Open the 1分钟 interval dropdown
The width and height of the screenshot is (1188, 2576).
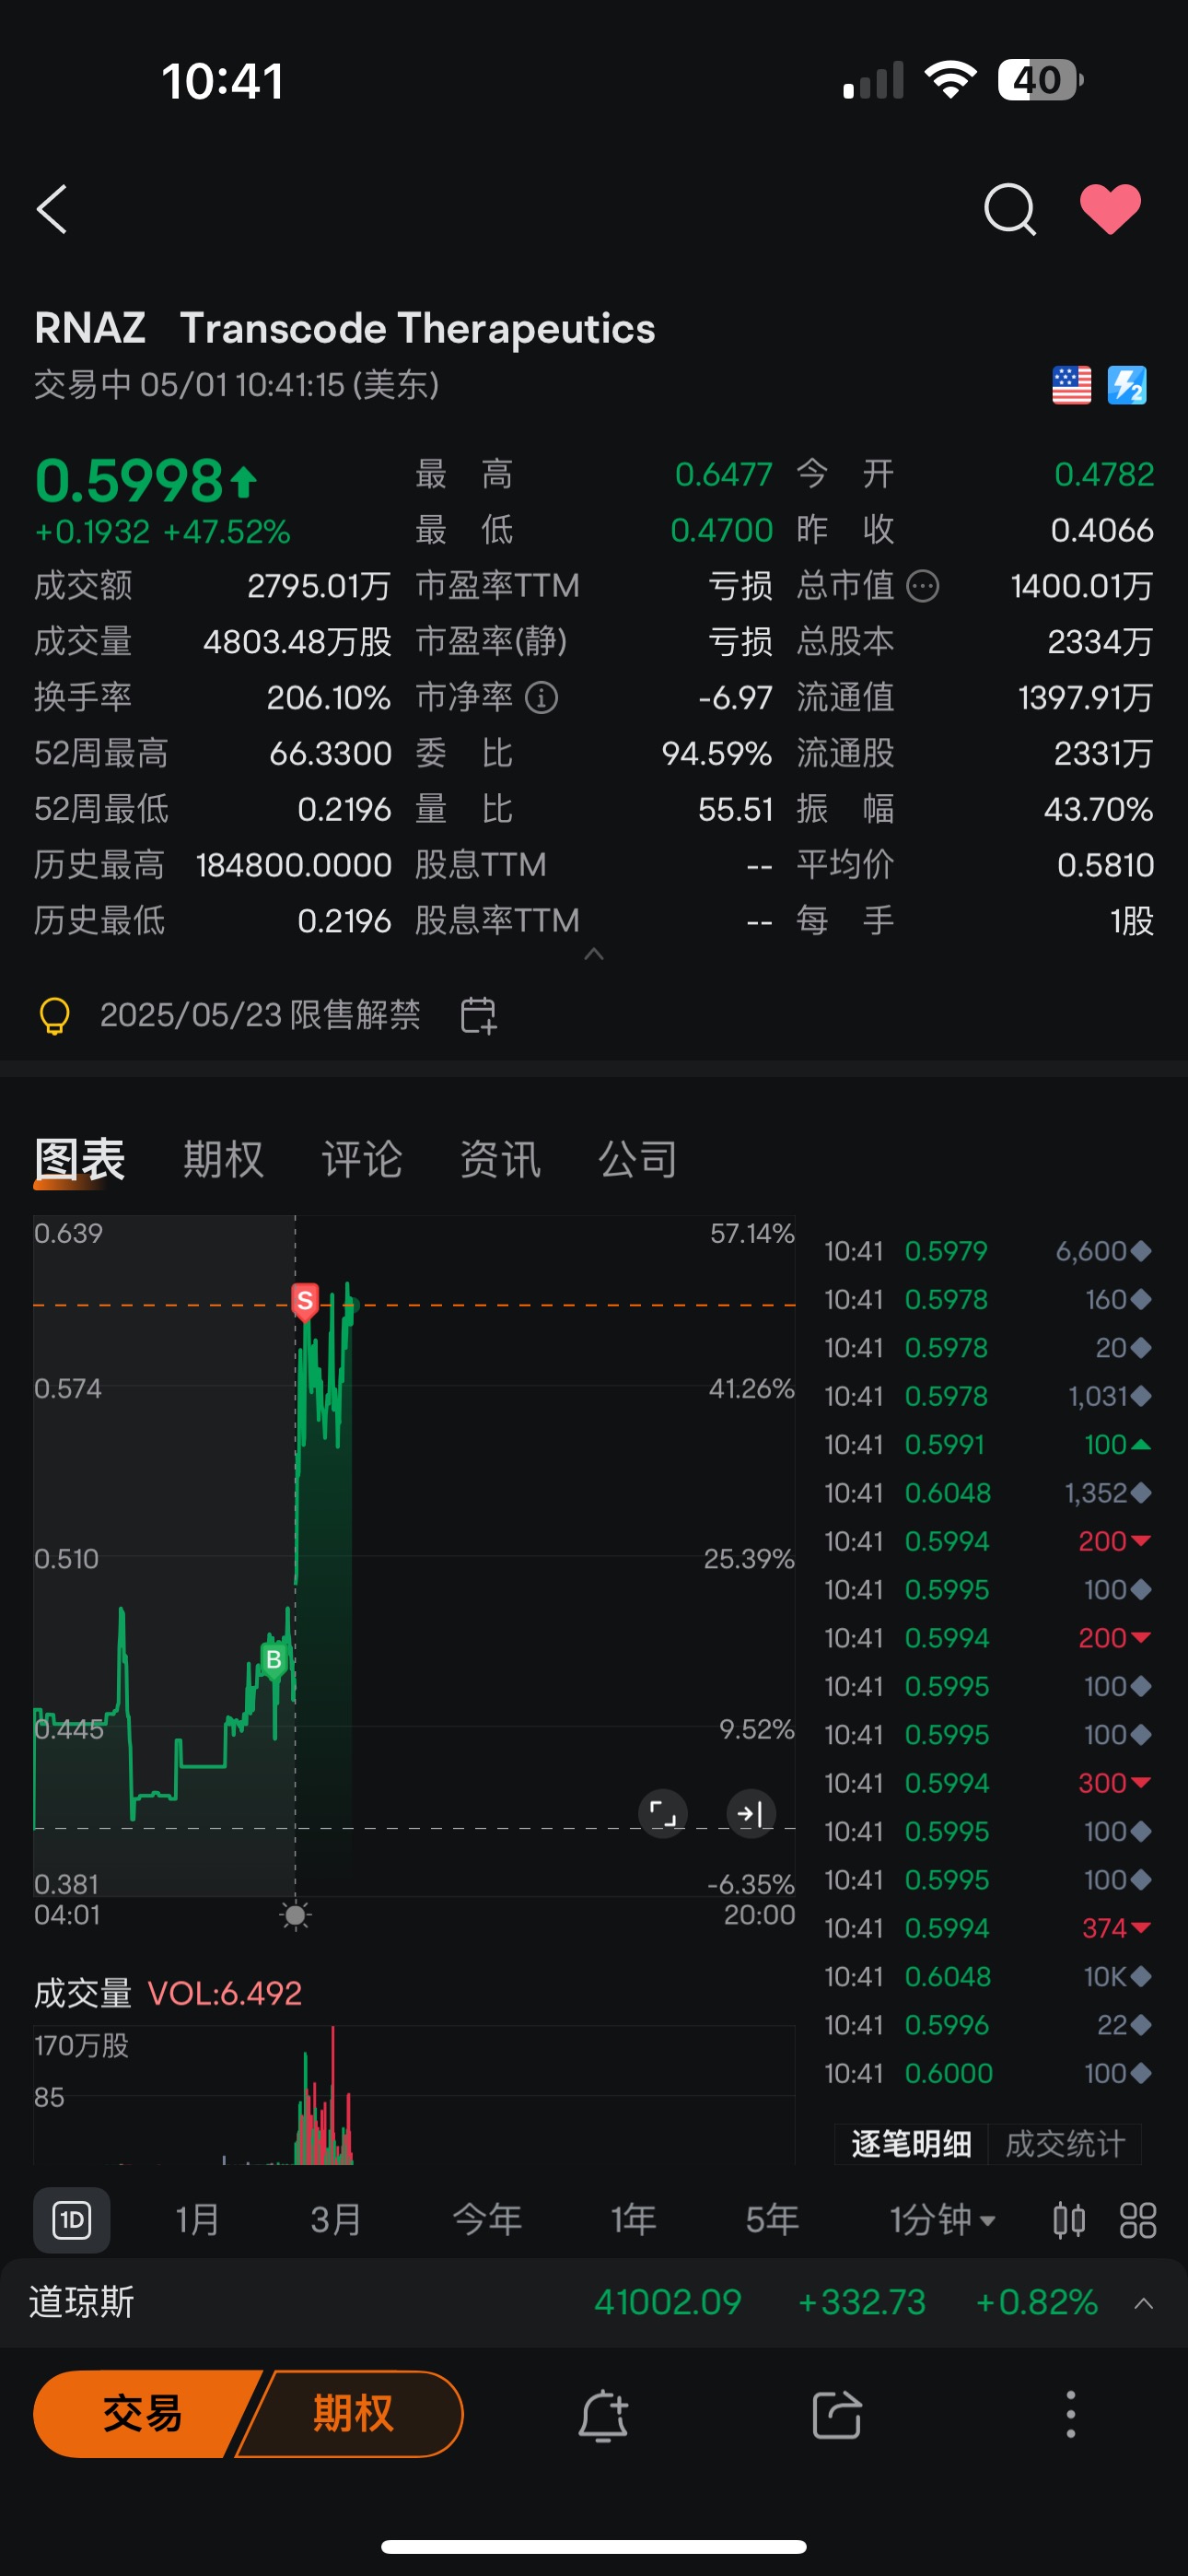(942, 2220)
